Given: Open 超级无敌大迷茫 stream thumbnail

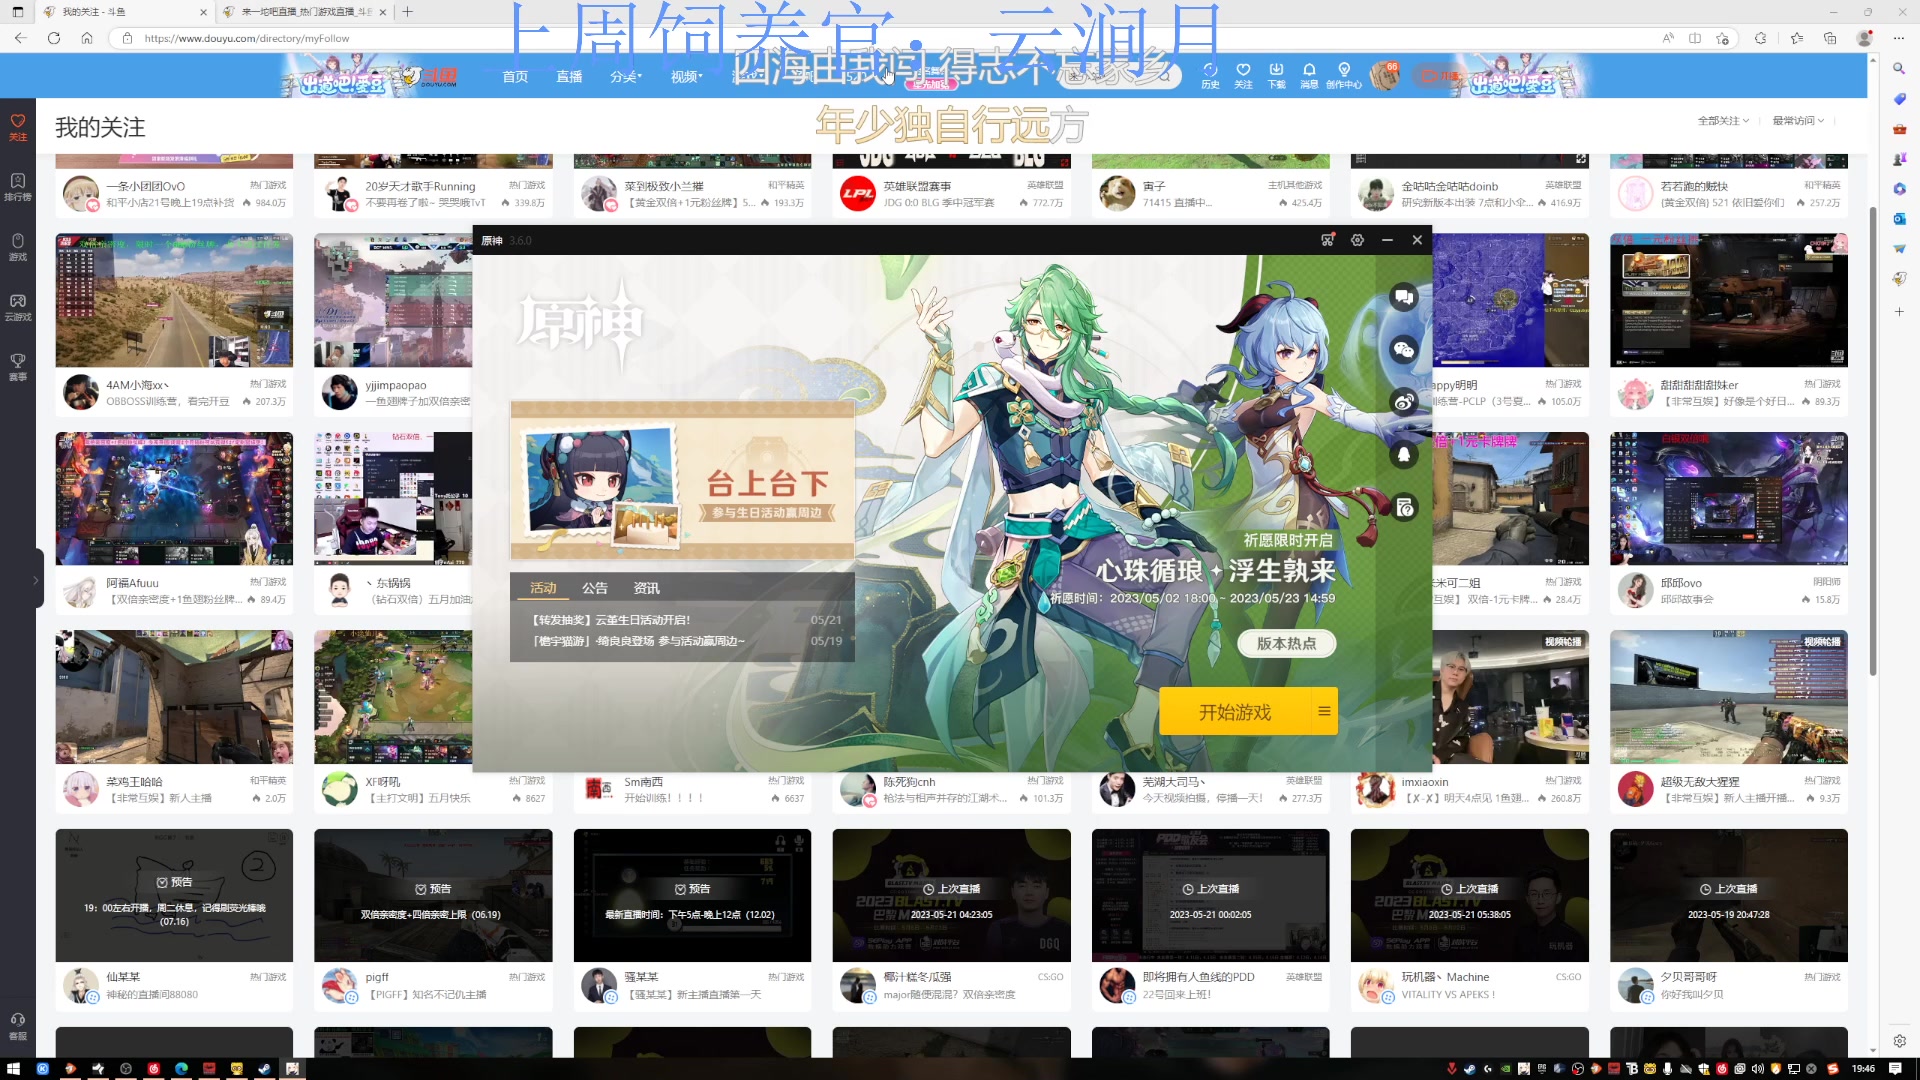Looking at the screenshot, I should [x=1728, y=697].
